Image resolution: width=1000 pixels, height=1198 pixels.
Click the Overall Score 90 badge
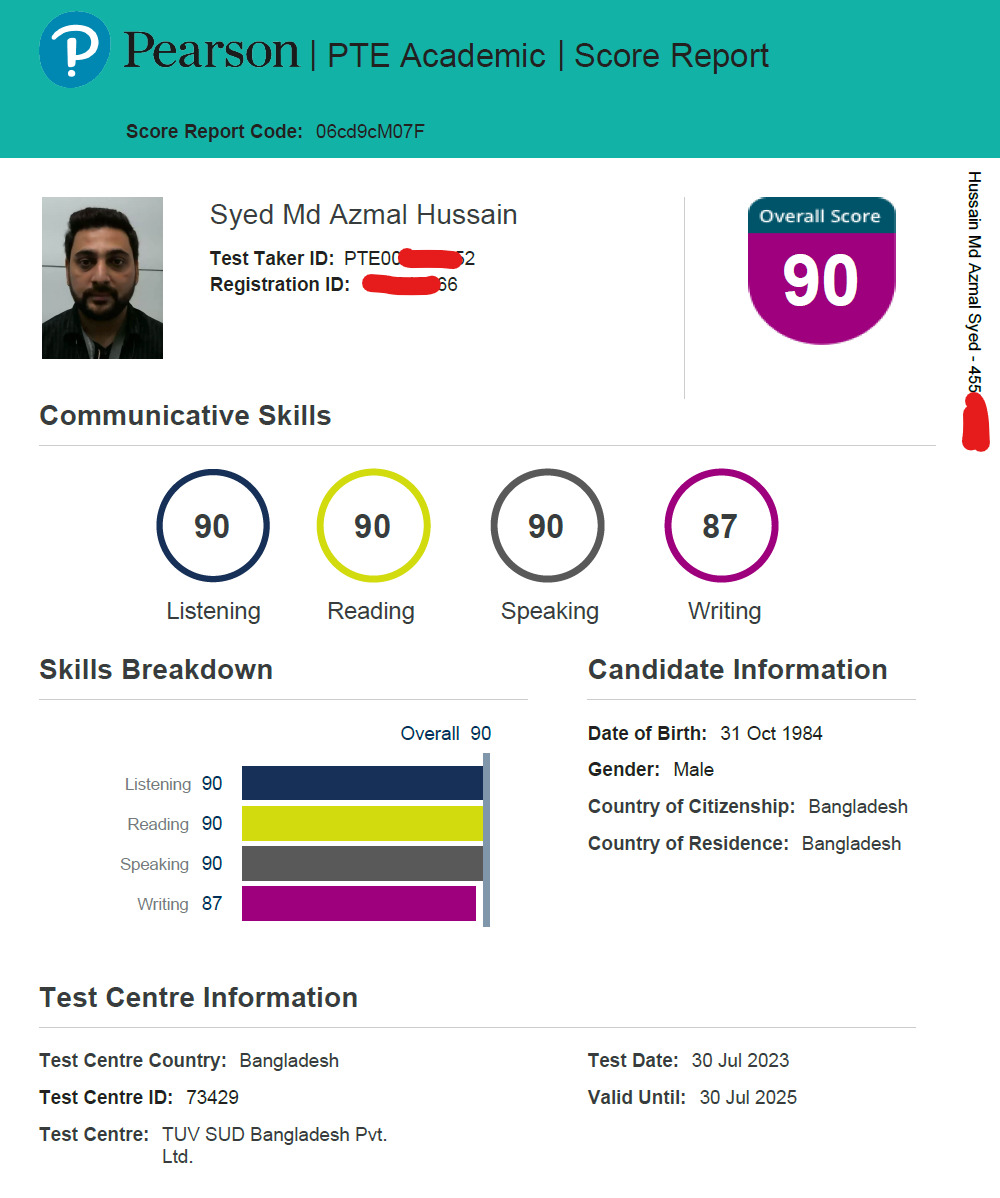pos(821,270)
